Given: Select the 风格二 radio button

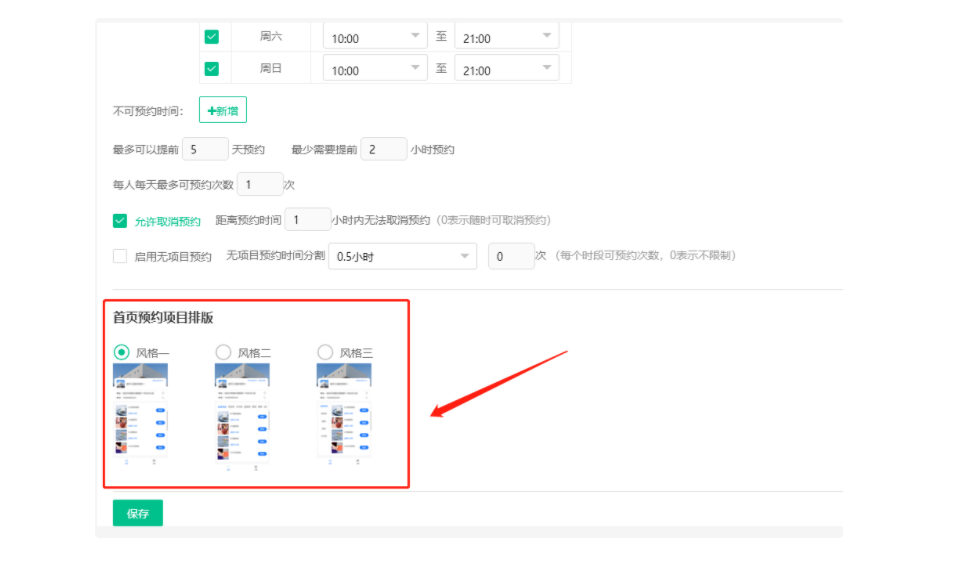Looking at the screenshot, I should click(224, 352).
